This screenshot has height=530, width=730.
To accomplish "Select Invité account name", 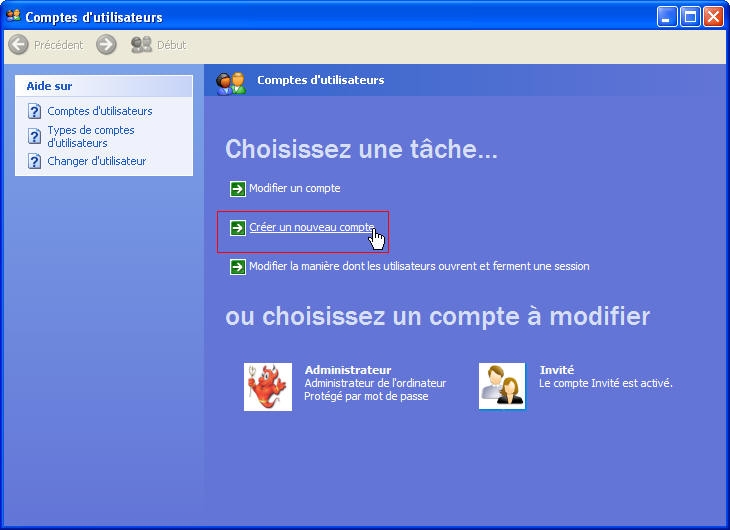I will point(557,370).
